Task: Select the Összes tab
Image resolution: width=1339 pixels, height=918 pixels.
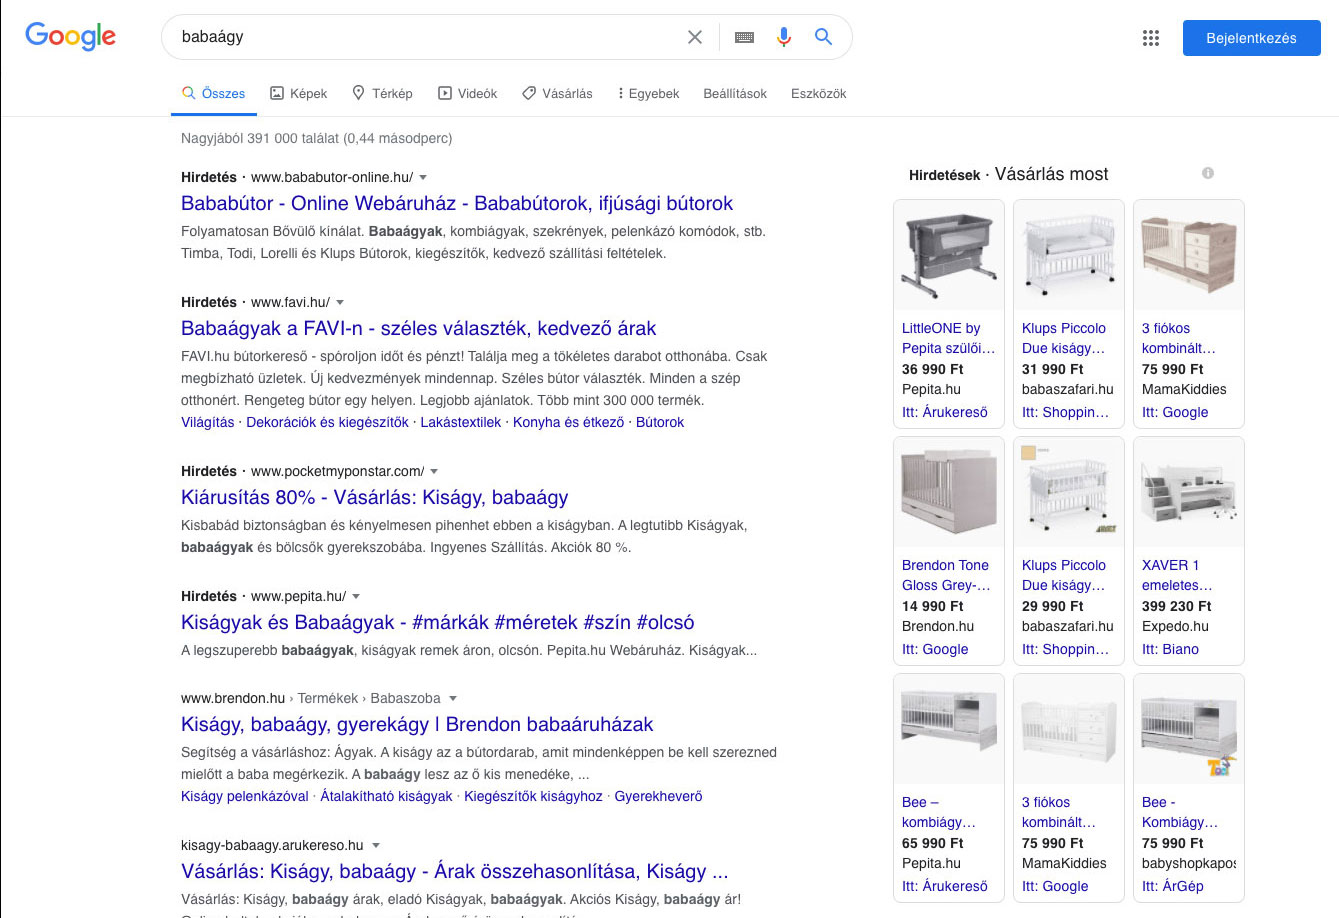Action: pyautogui.click(x=213, y=93)
